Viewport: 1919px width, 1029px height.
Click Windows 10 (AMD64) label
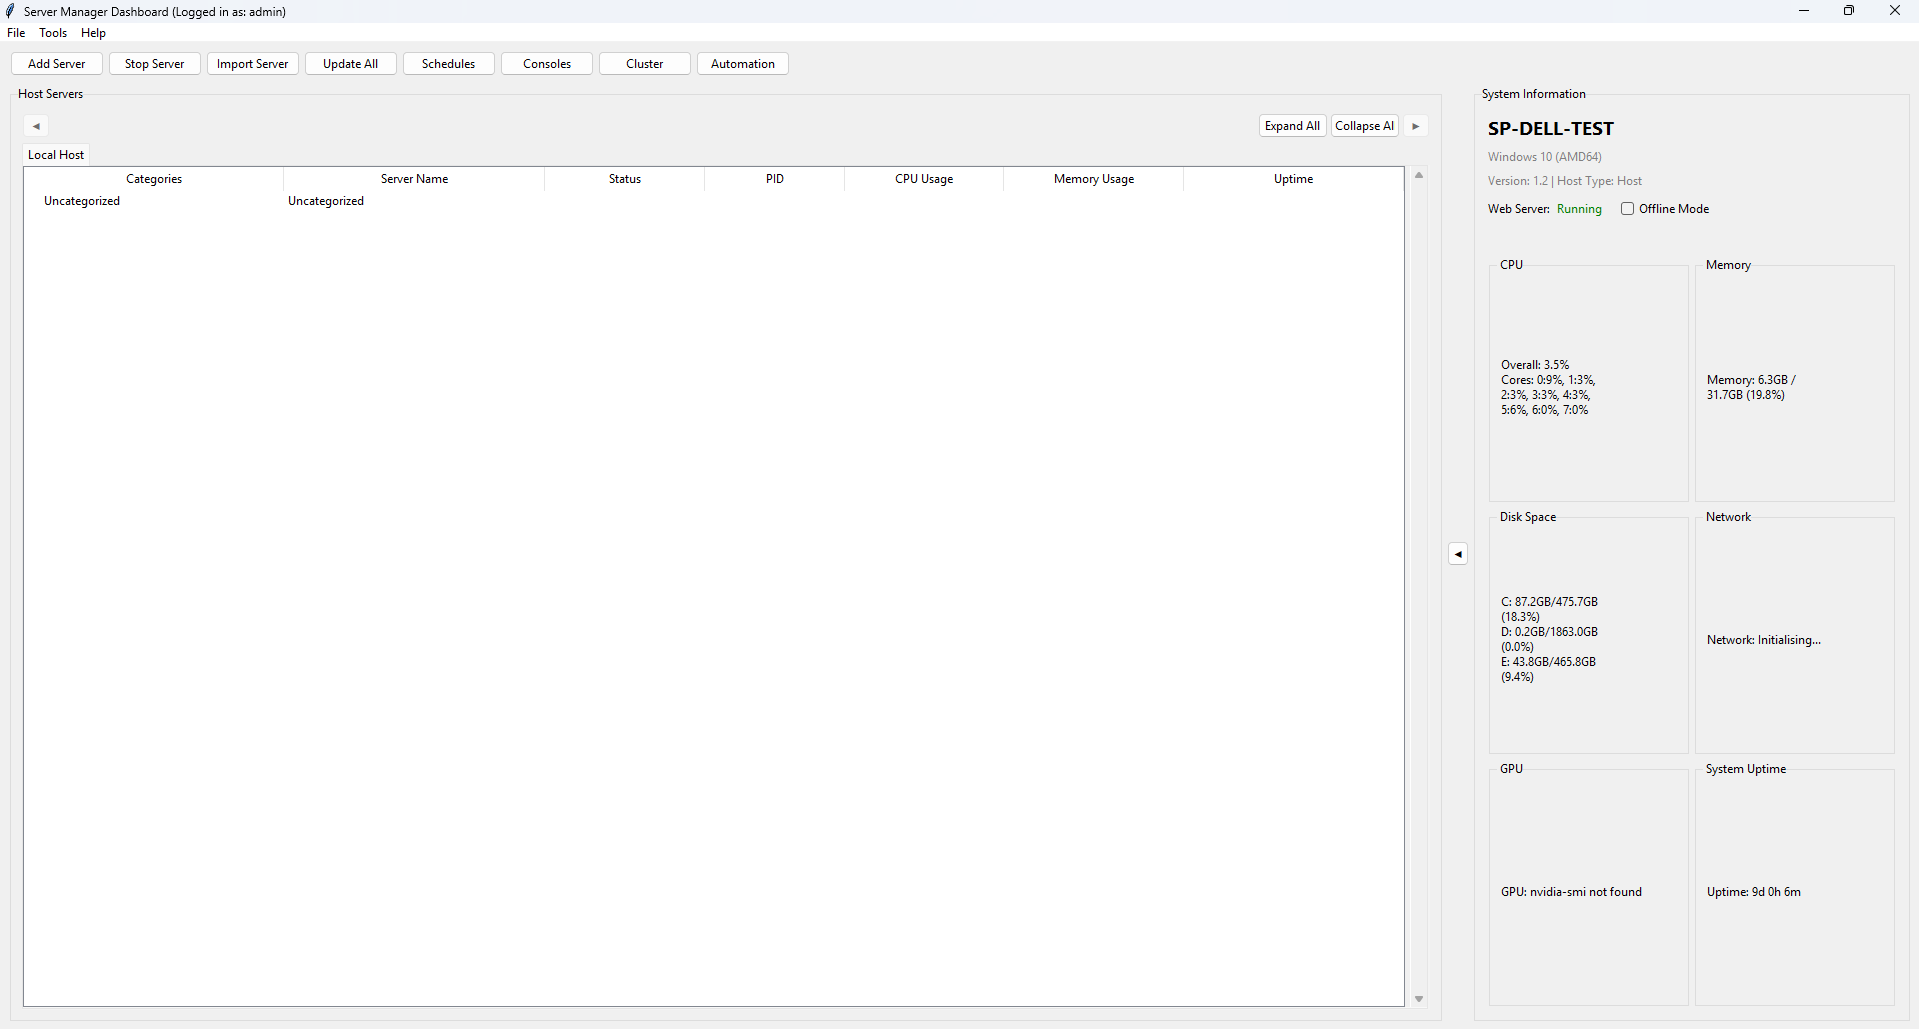(x=1544, y=157)
